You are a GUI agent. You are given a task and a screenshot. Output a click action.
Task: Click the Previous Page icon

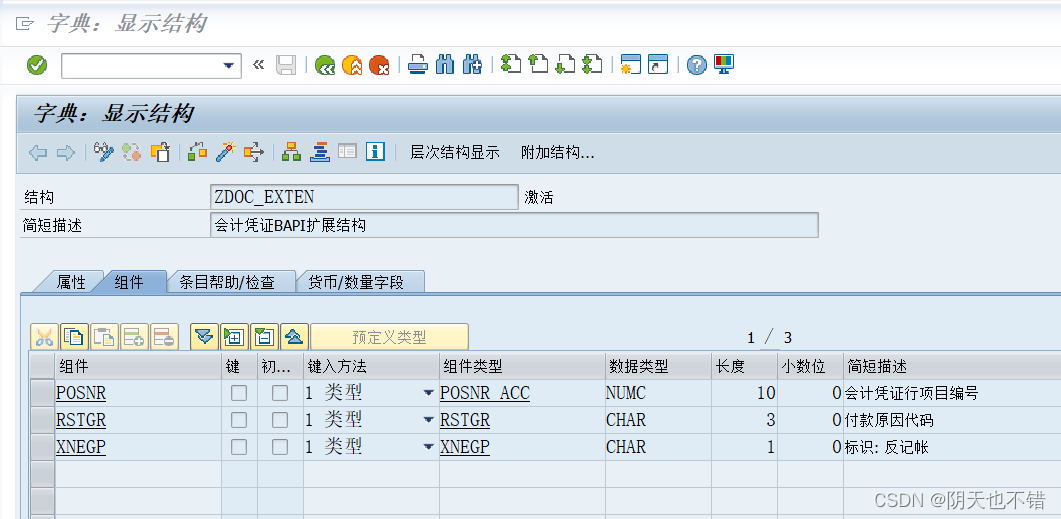click(x=538, y=65)
